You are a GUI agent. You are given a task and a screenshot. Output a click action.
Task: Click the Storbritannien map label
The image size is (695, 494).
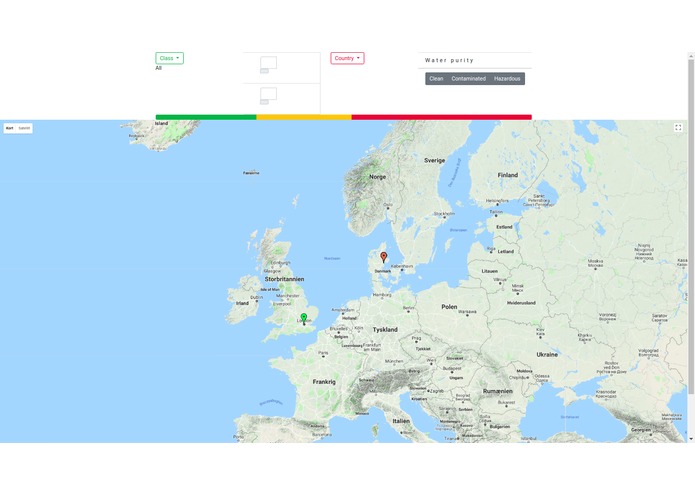[285, 279]
